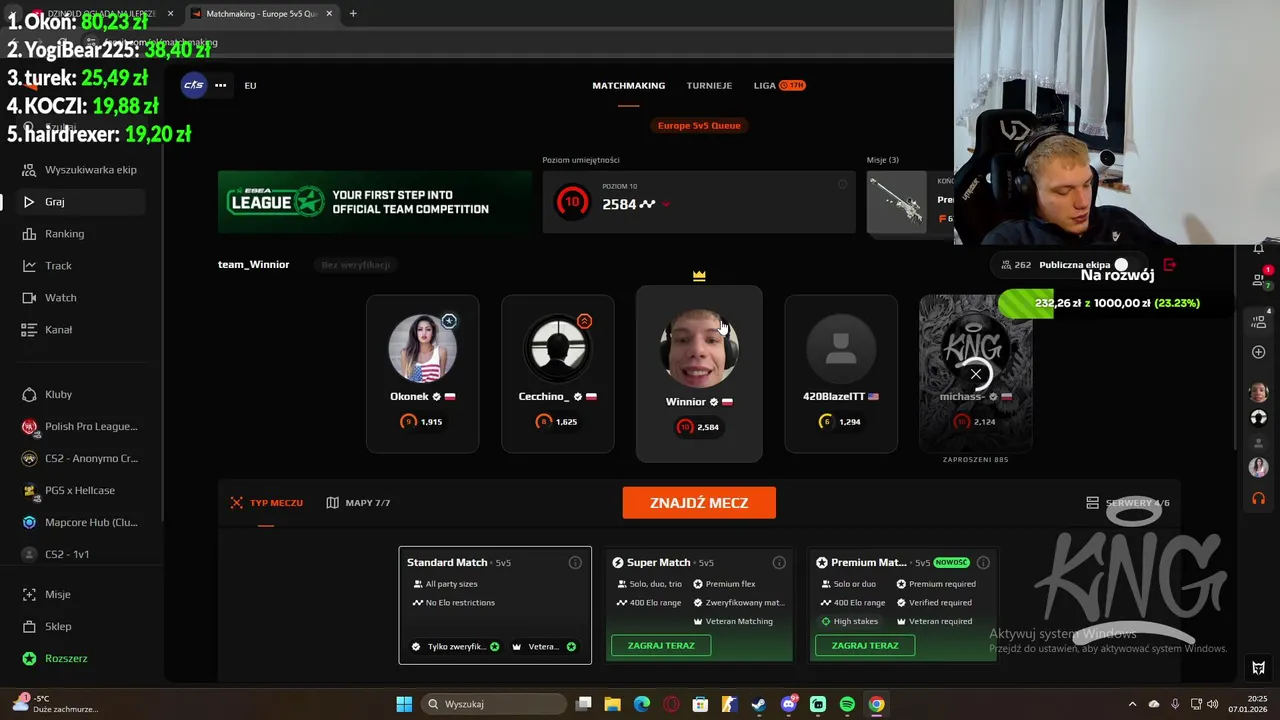Open 420BlazeITT's player card
This screenshot has width=1280, height=720.
(x=841, y=374)
